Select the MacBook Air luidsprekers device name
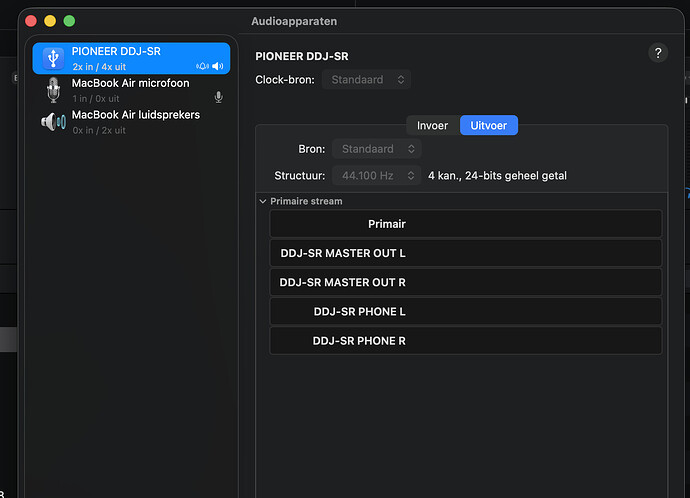The image size is (690, 498). tap(135, 115)
